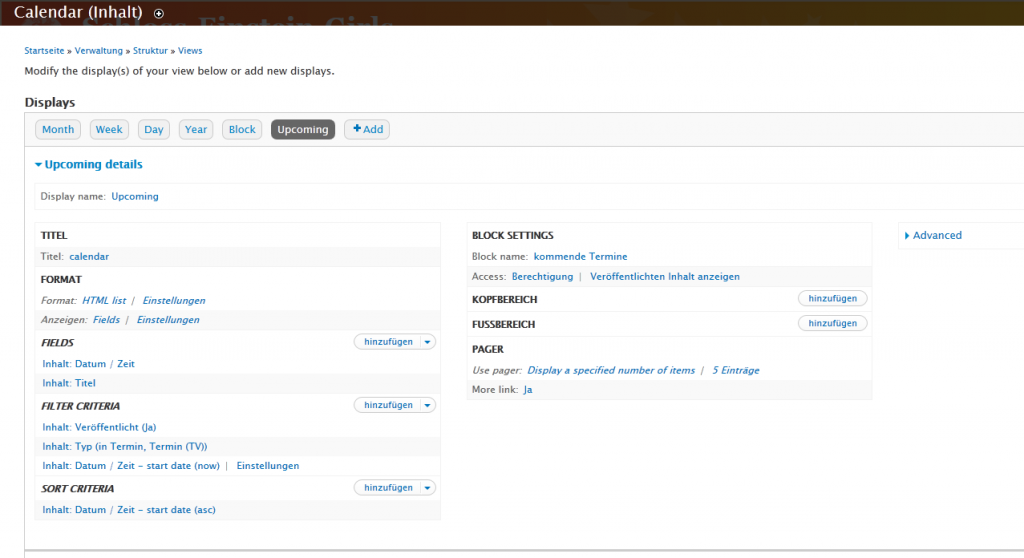Toggle the More link Ja setting
Screen dimensions: 1024x558
click(528, 389)
